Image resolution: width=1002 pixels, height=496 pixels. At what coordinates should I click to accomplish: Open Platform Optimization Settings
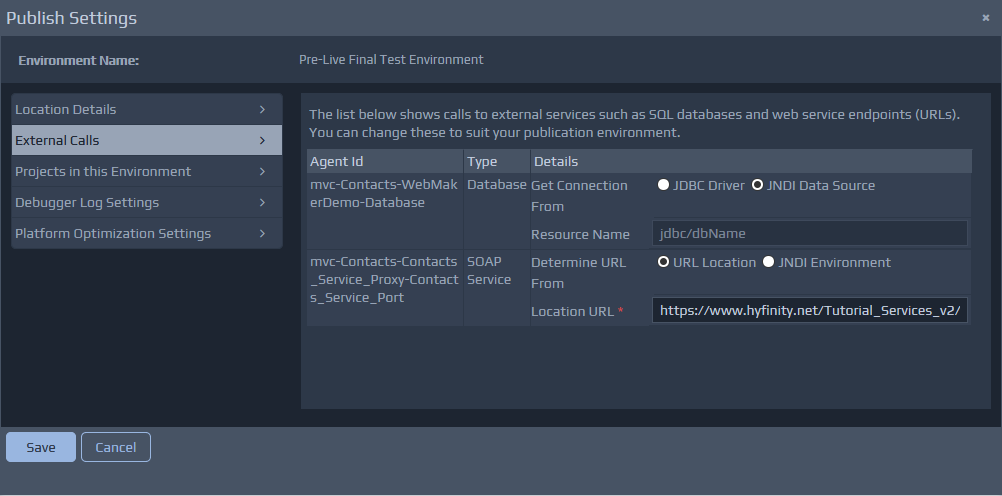pos(113,233)
